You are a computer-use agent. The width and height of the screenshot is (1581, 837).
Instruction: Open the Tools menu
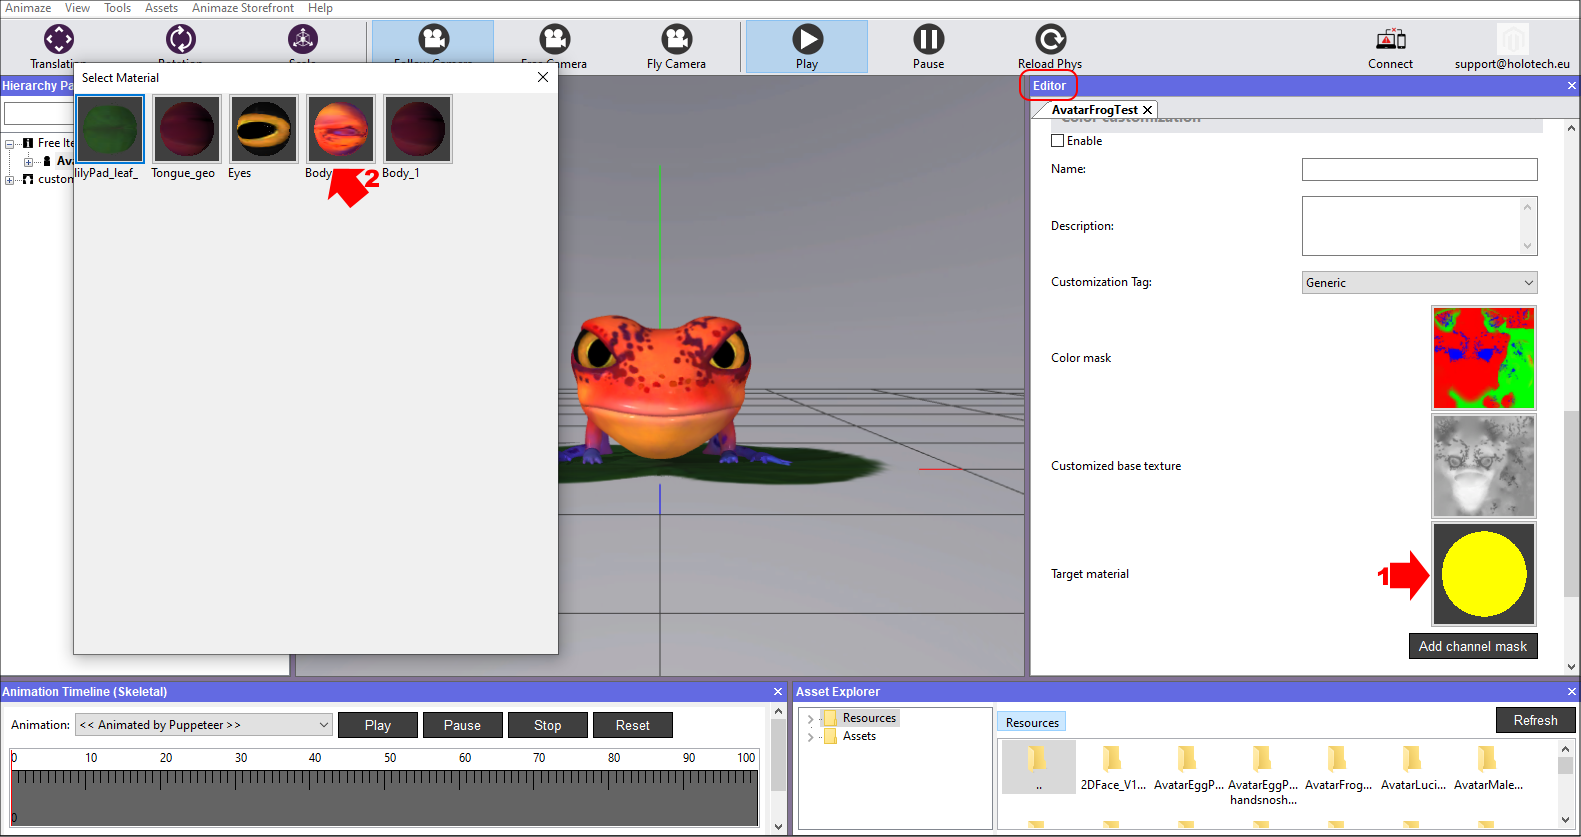coord(117,8)
